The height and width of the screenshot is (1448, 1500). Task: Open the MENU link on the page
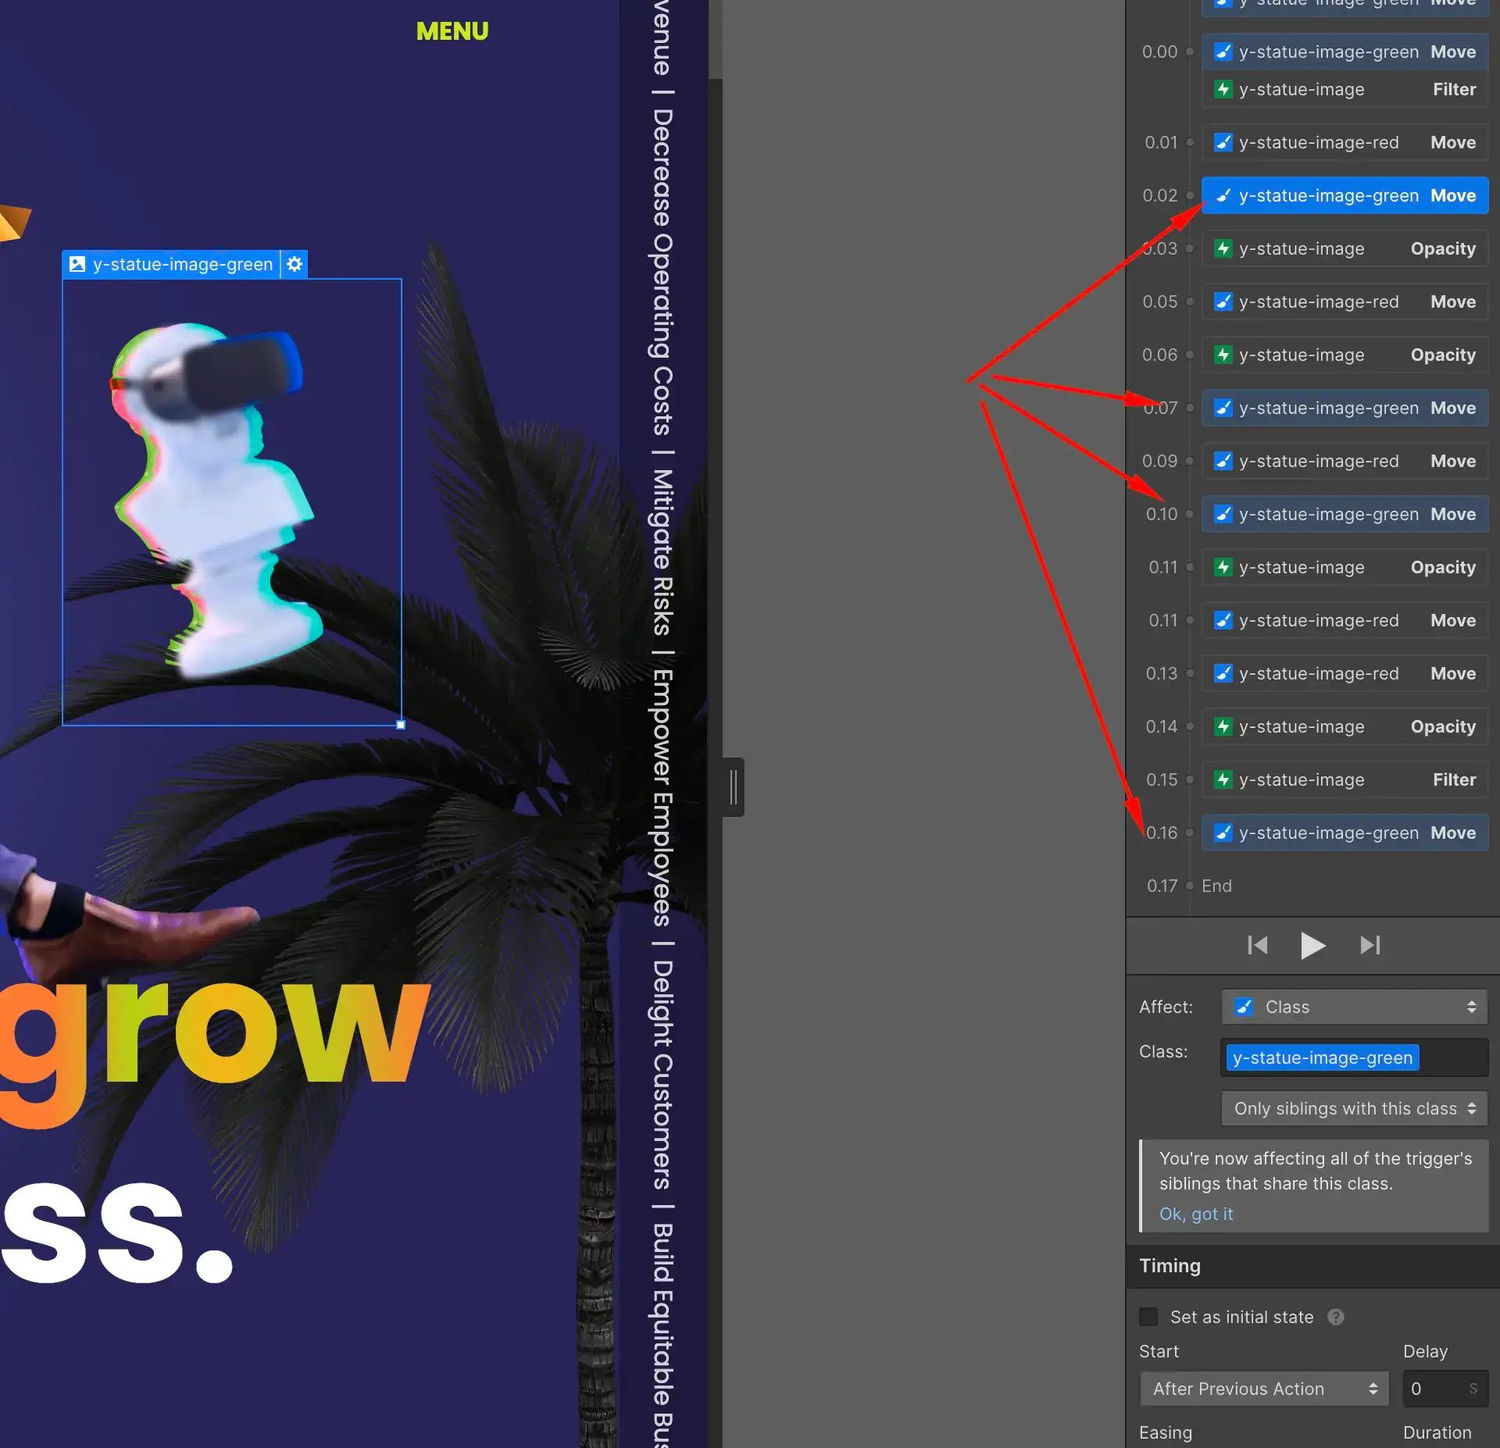[452, 31]
